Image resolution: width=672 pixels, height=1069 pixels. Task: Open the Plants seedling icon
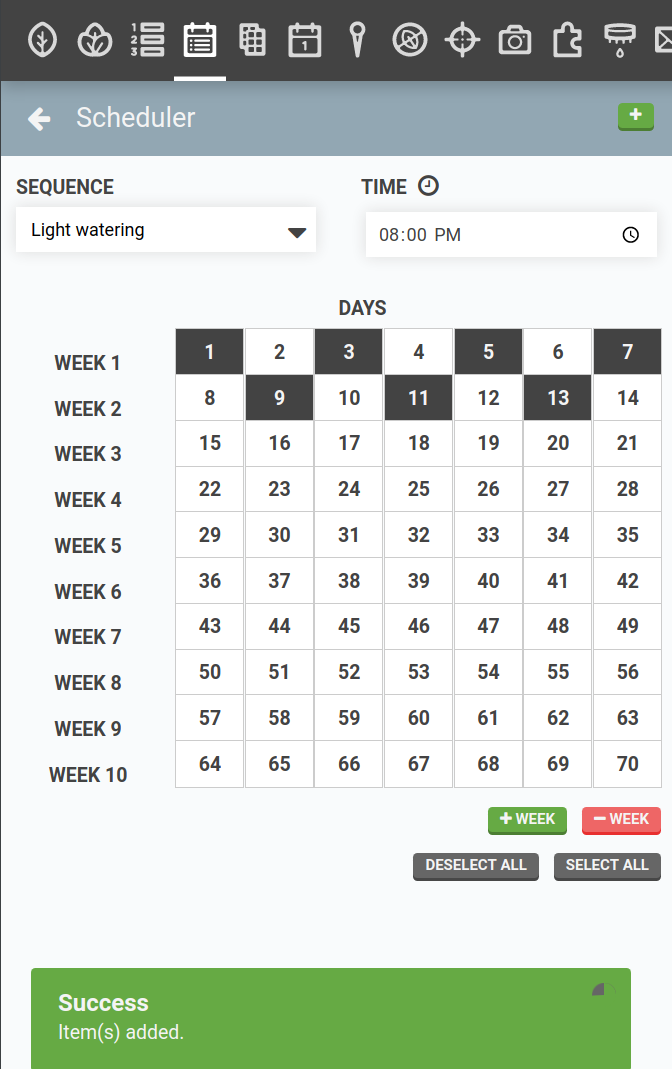[42, 40]
